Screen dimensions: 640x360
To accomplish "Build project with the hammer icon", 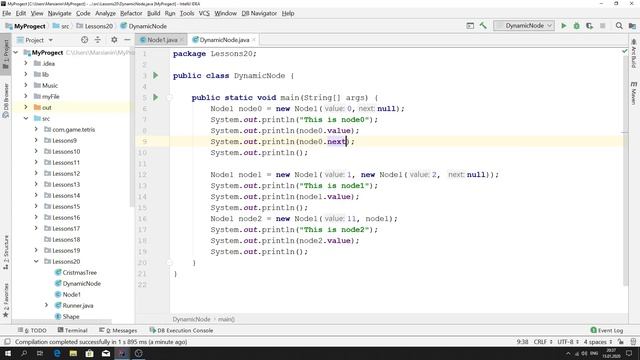I will click(483, 26).
